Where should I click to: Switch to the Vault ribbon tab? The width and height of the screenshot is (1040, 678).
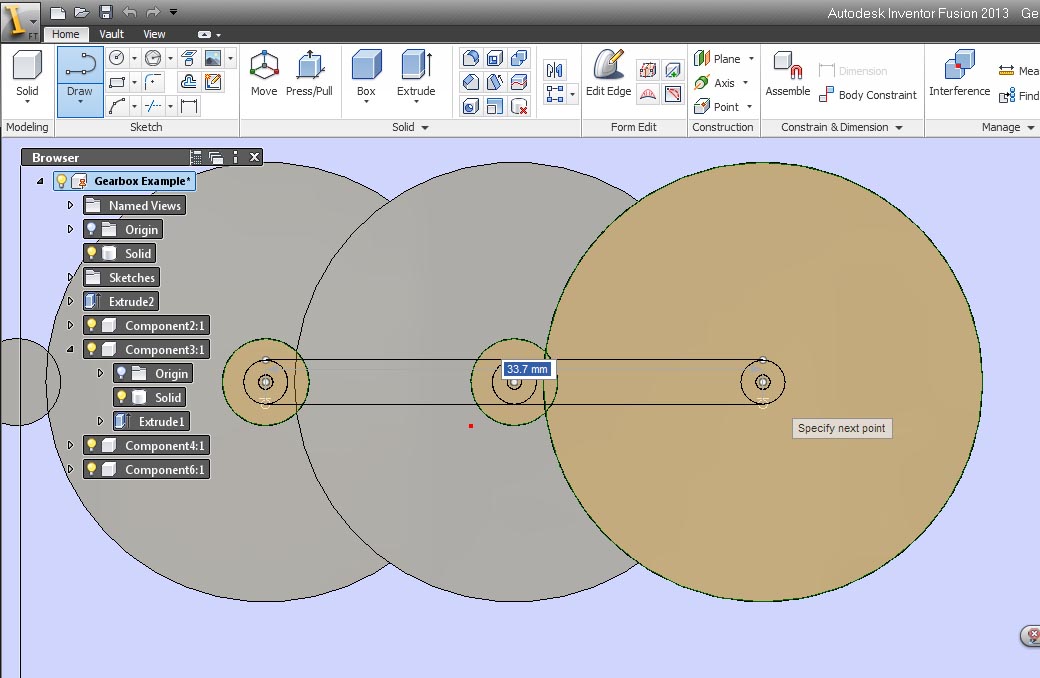click(112, 34)
